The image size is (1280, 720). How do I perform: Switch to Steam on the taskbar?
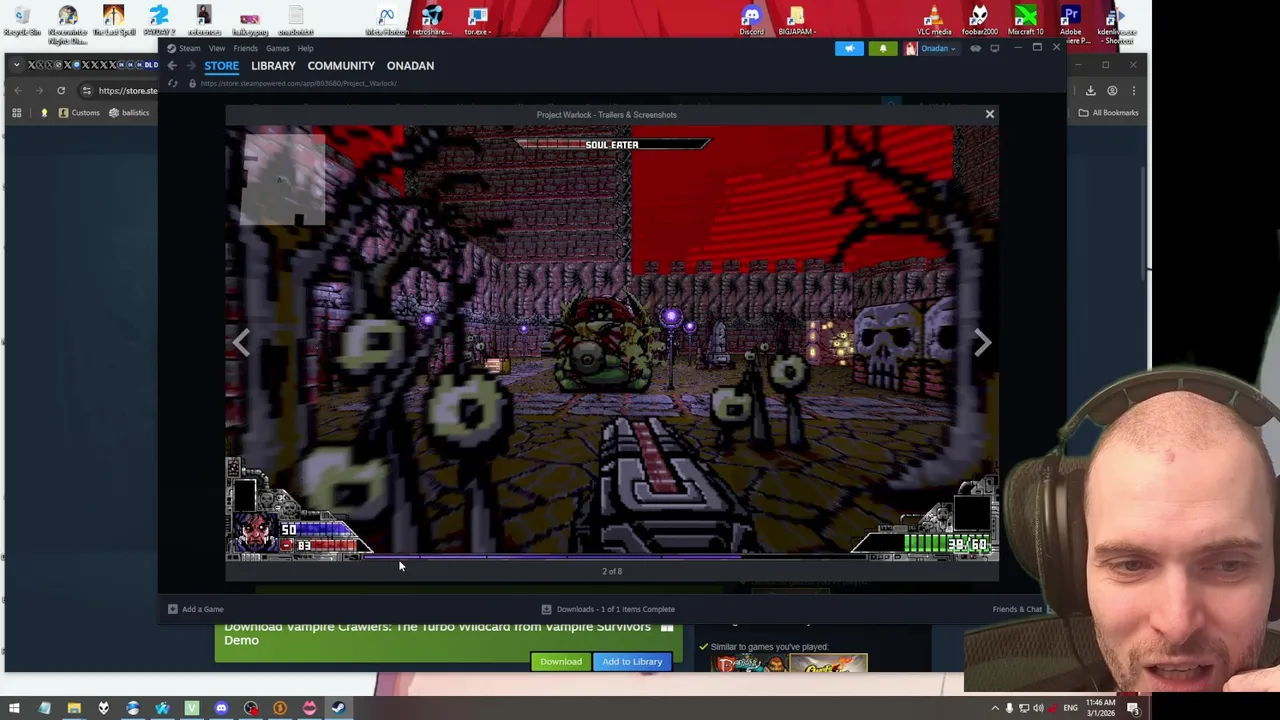(338, 709)
